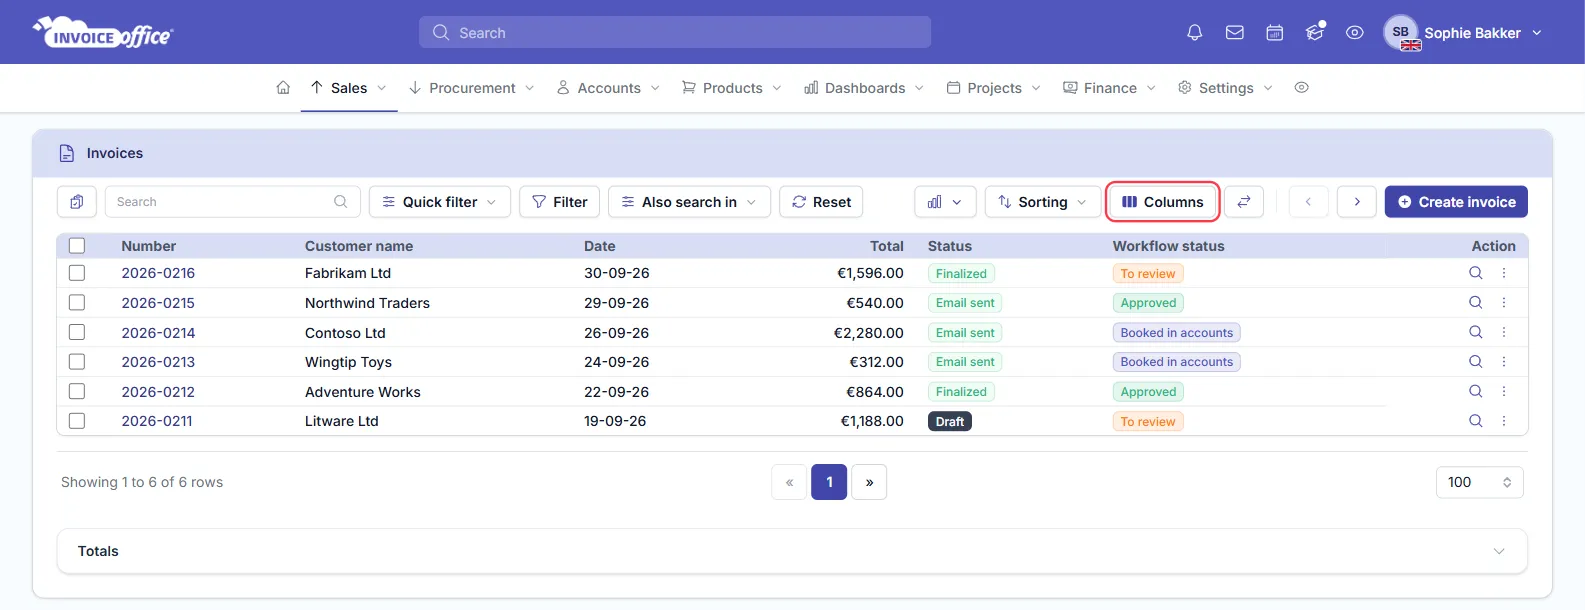This screenshot has width=1585, height=610.
Task: Click the Filter button
Action: click(x=560, y=202)
